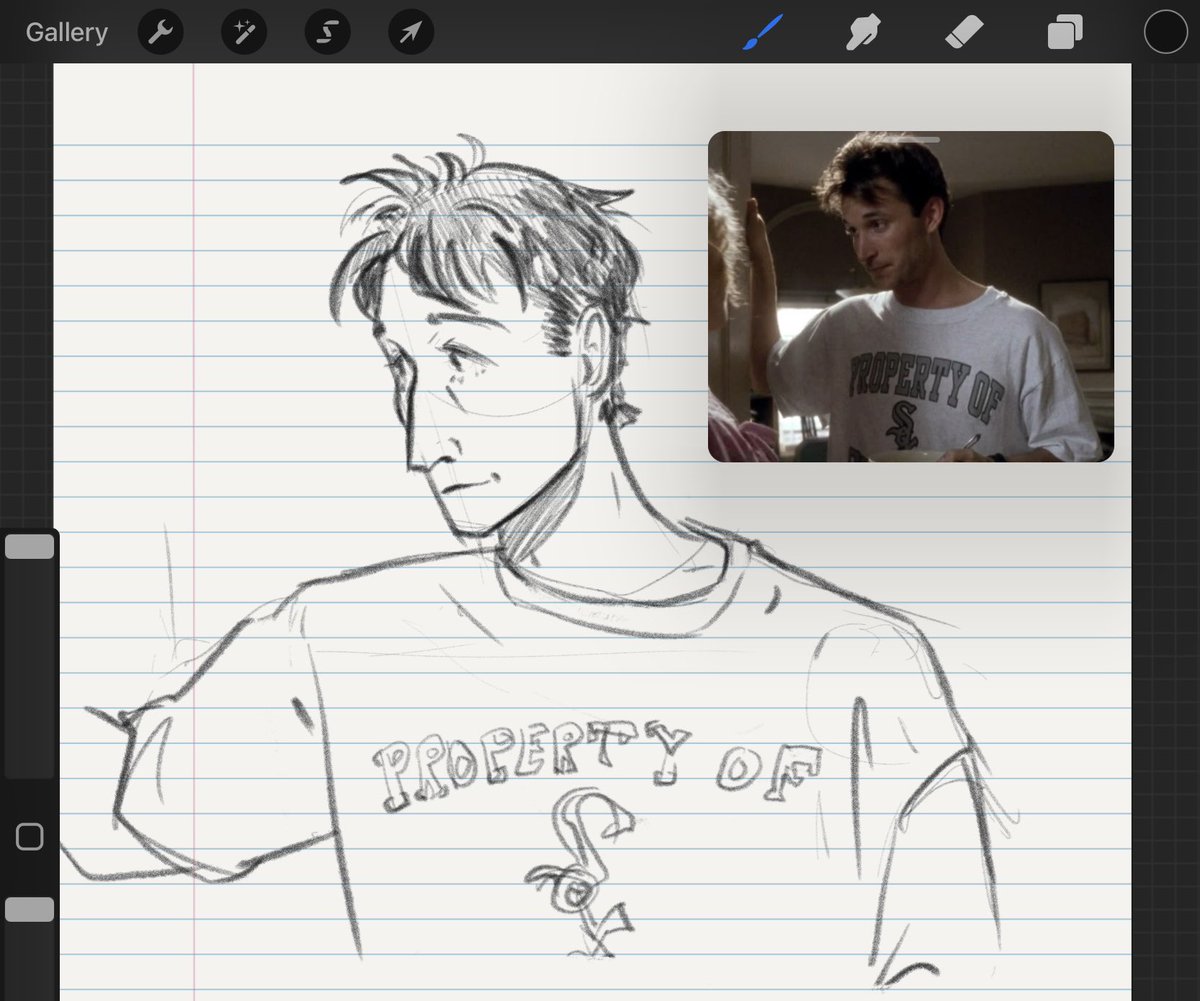The image size is (1200, 1001).
Task: Open the active color picker circle
Action: (1165, 32)
